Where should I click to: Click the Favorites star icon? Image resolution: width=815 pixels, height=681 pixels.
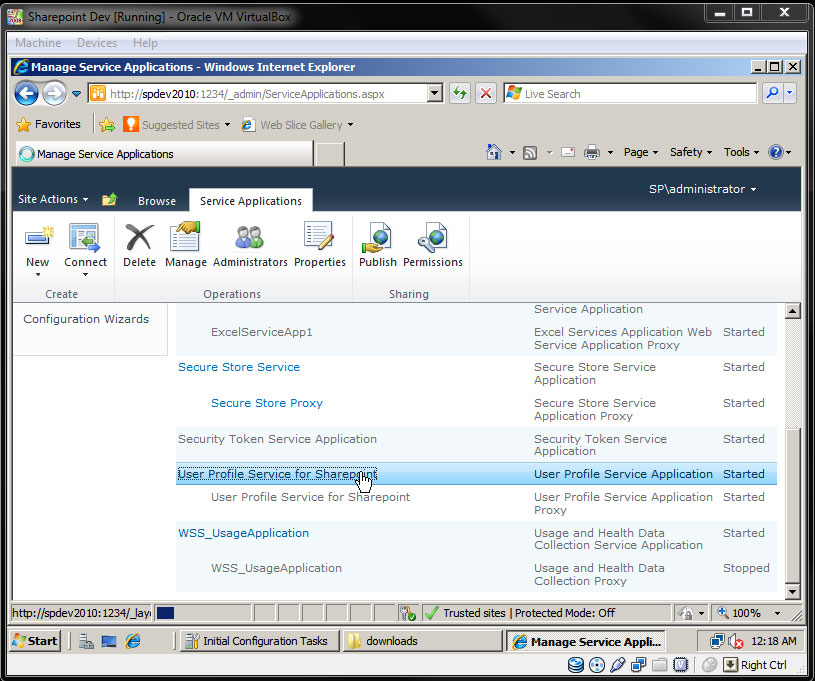pos(23,124)
